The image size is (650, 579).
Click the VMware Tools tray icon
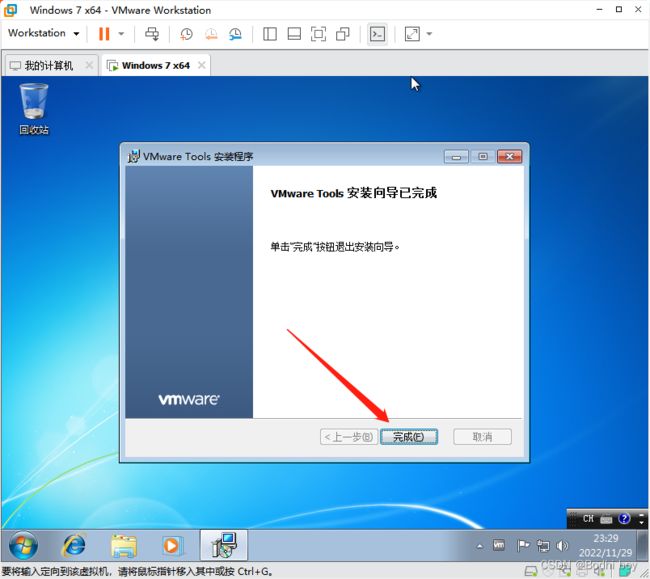point(499,545)
